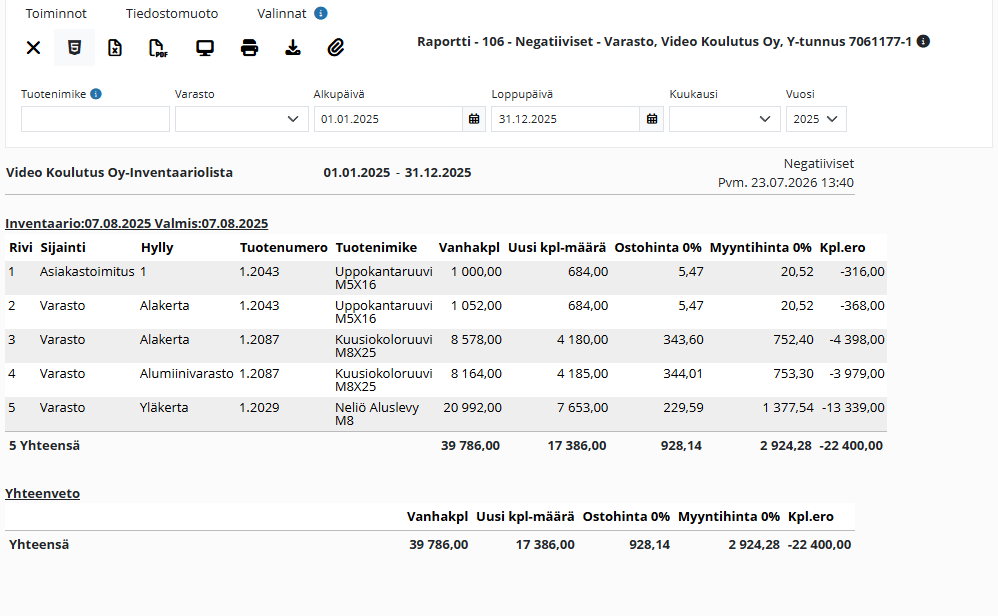Click the paperclip attachment icon

pos(336,48)
